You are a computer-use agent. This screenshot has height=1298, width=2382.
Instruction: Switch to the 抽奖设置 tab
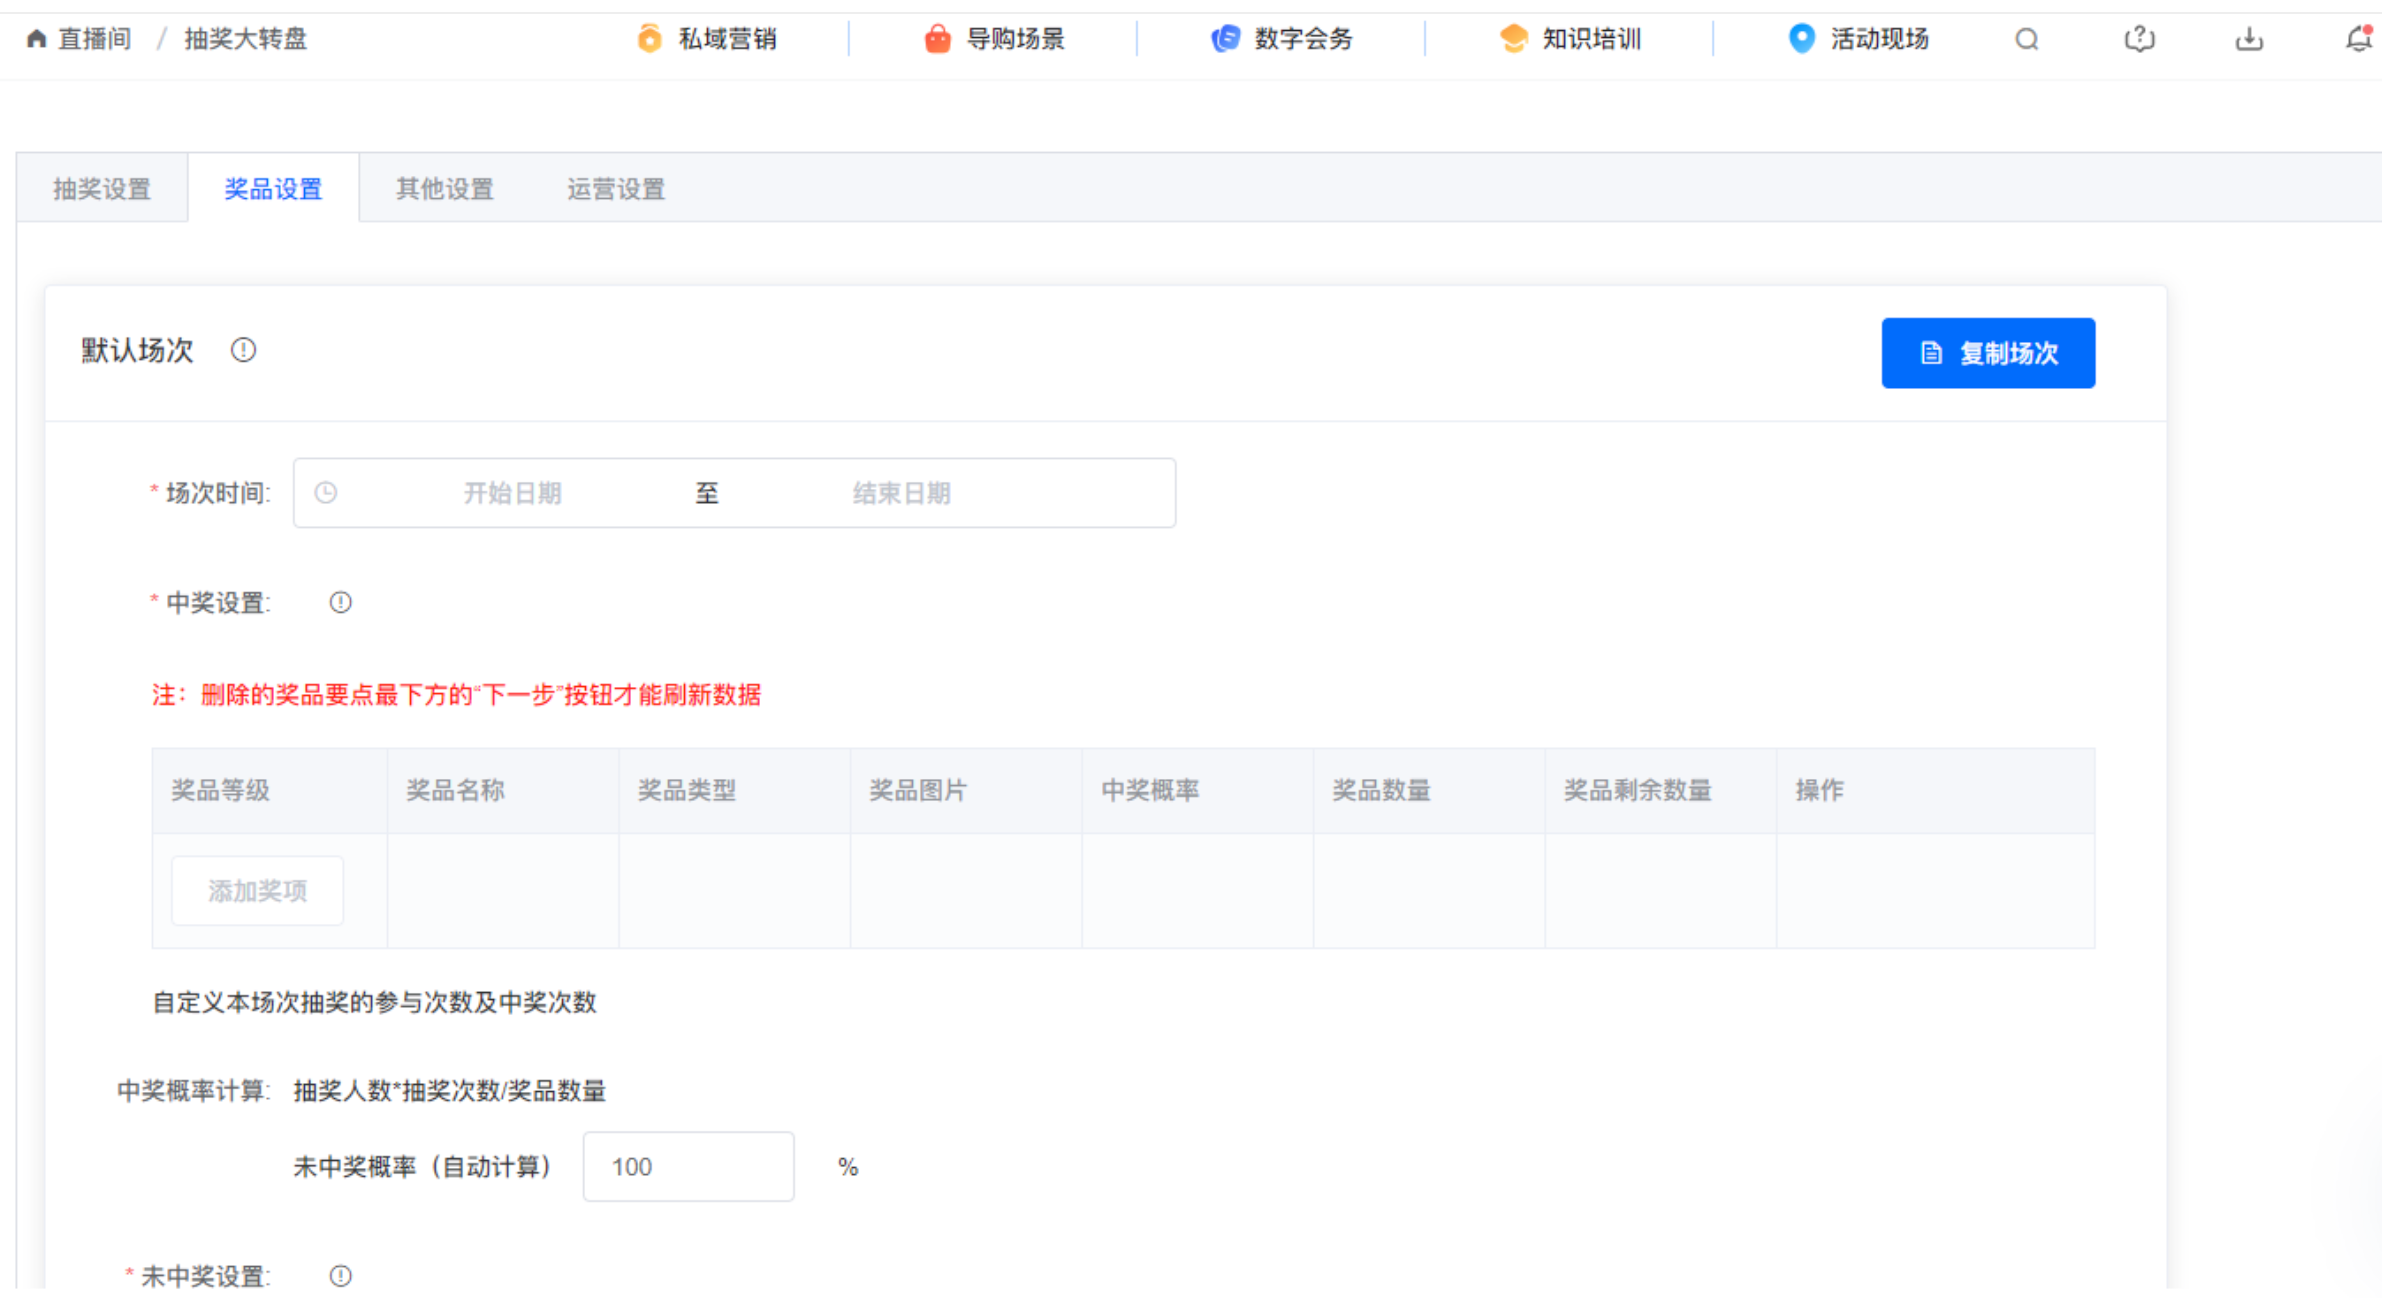click(x=102, y=189)
